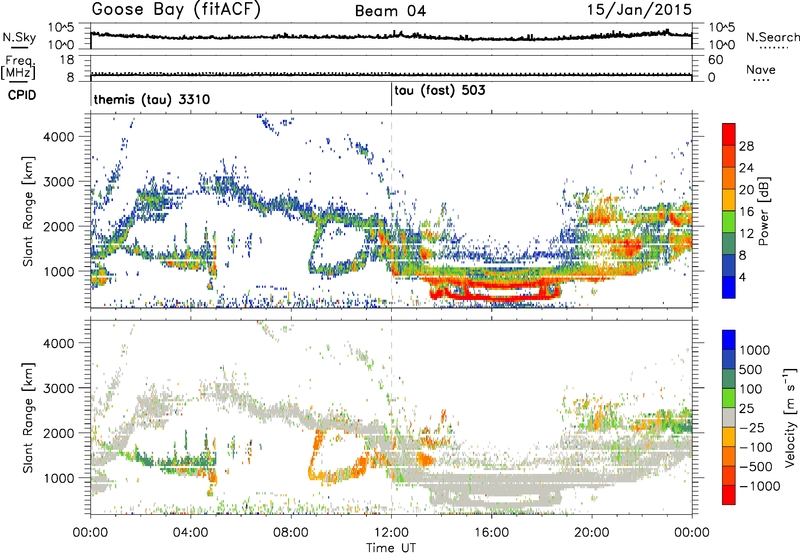Click the 'CPID' row label
Screen dimensions: 800x554
[x=22, y=95]
